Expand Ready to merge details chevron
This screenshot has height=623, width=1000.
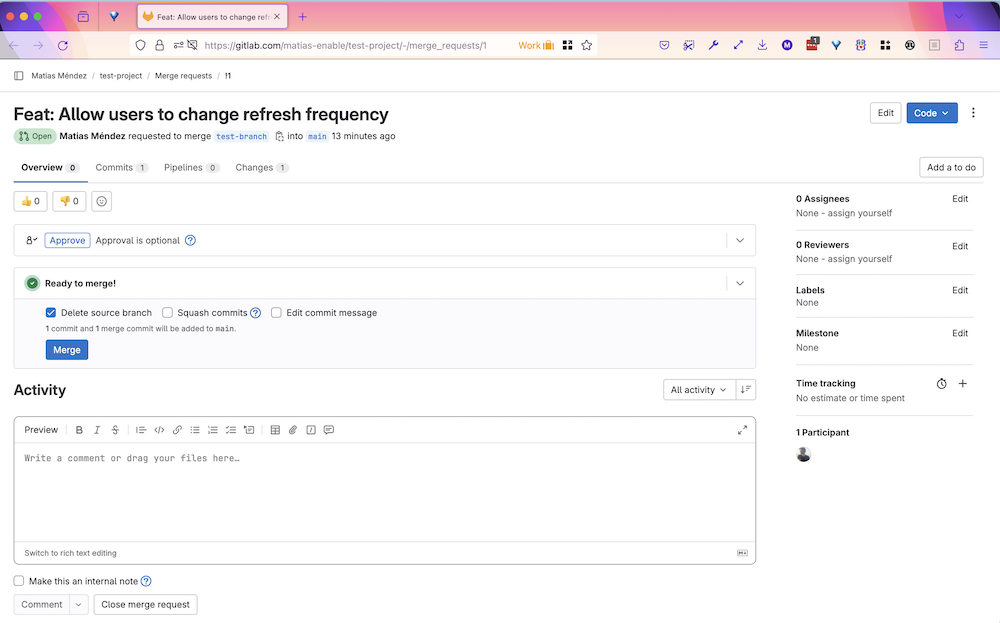point(740,283)
